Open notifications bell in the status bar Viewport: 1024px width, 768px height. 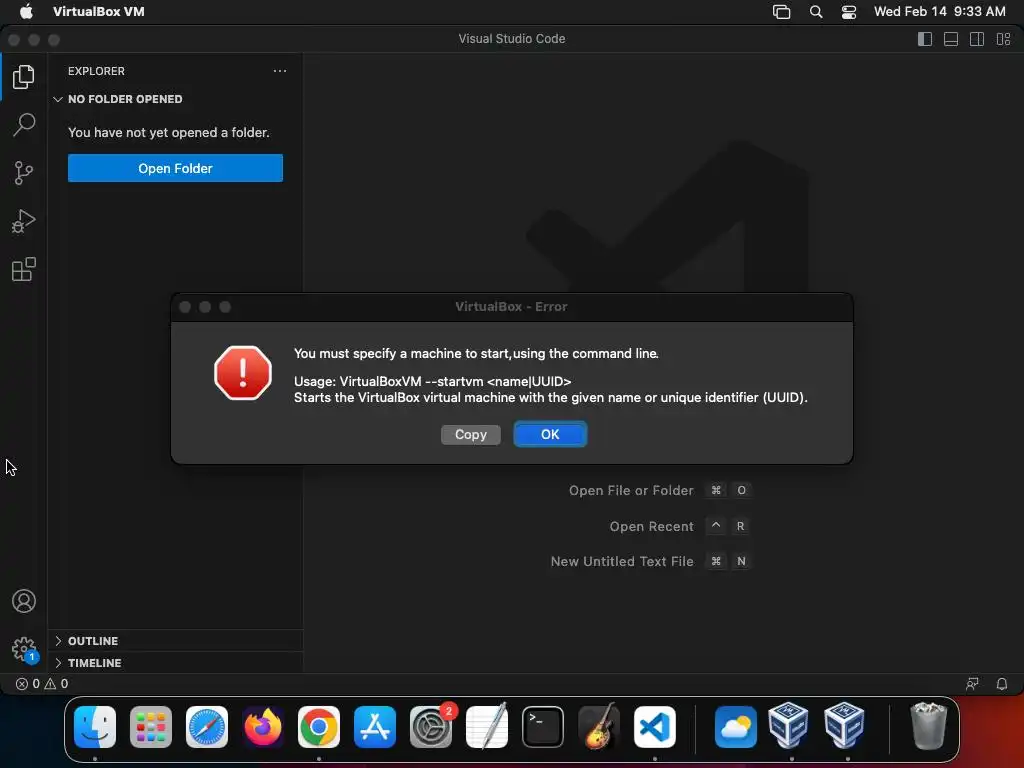1001,684
